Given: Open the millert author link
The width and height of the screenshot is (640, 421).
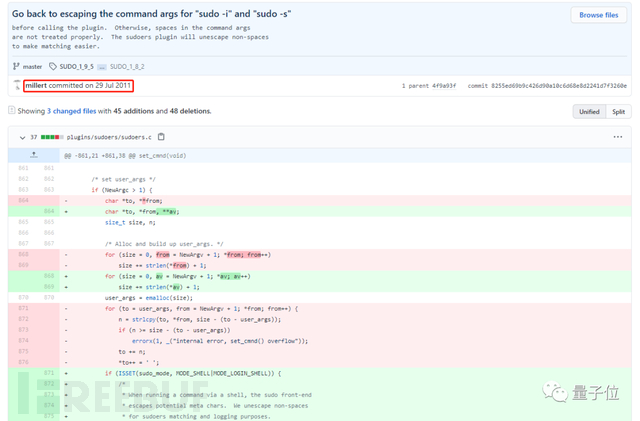Looking at the screenshot, I should click(36, 85).
